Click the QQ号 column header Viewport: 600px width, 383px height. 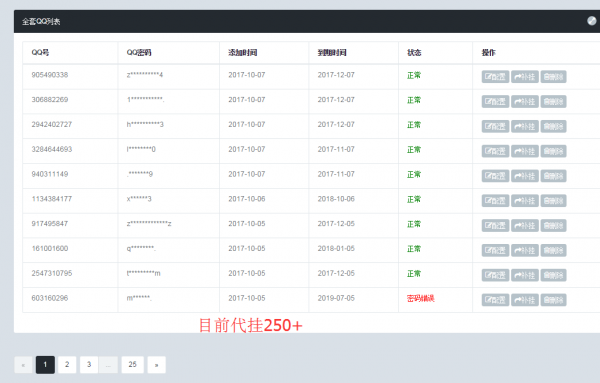coord(40,52)
